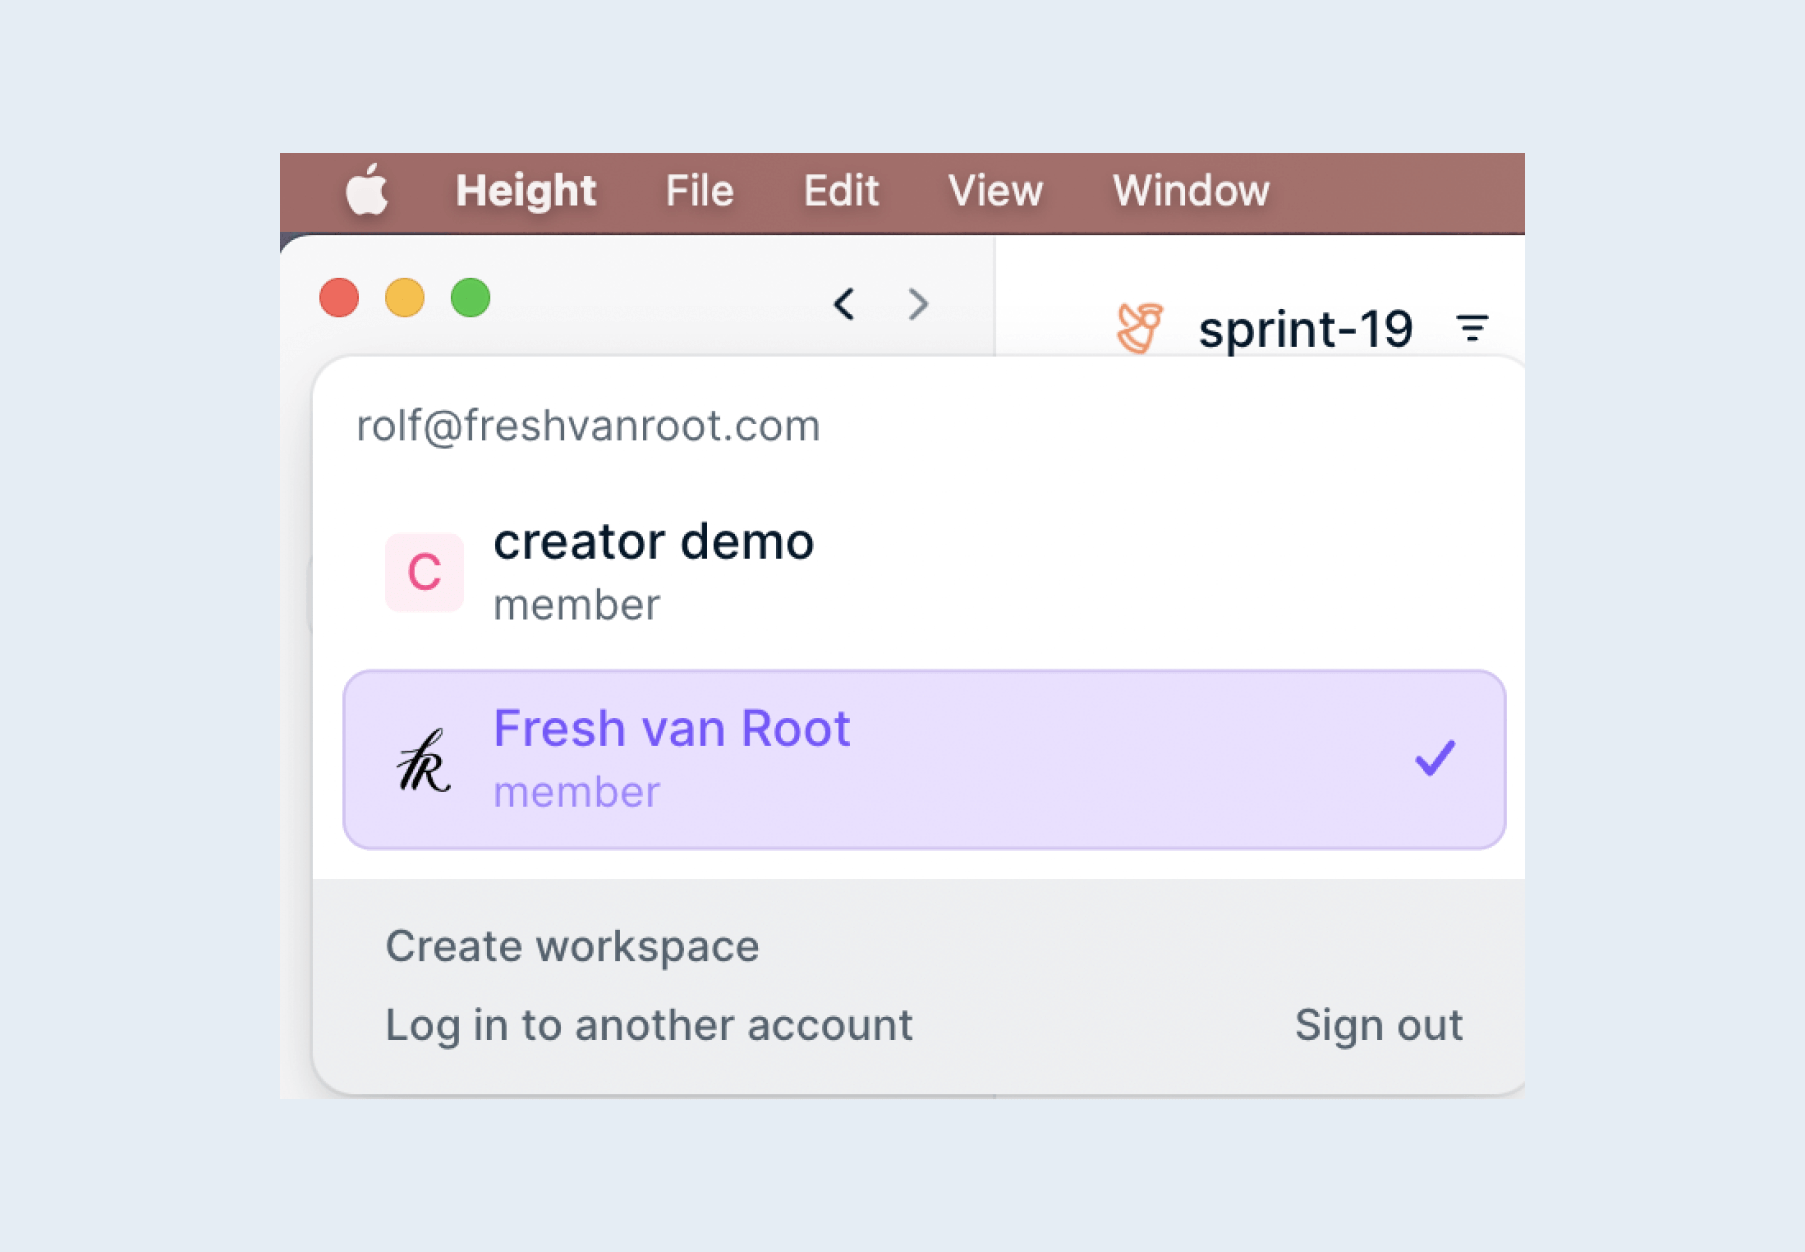
Task: Click Create workspace
Action: 572,946
